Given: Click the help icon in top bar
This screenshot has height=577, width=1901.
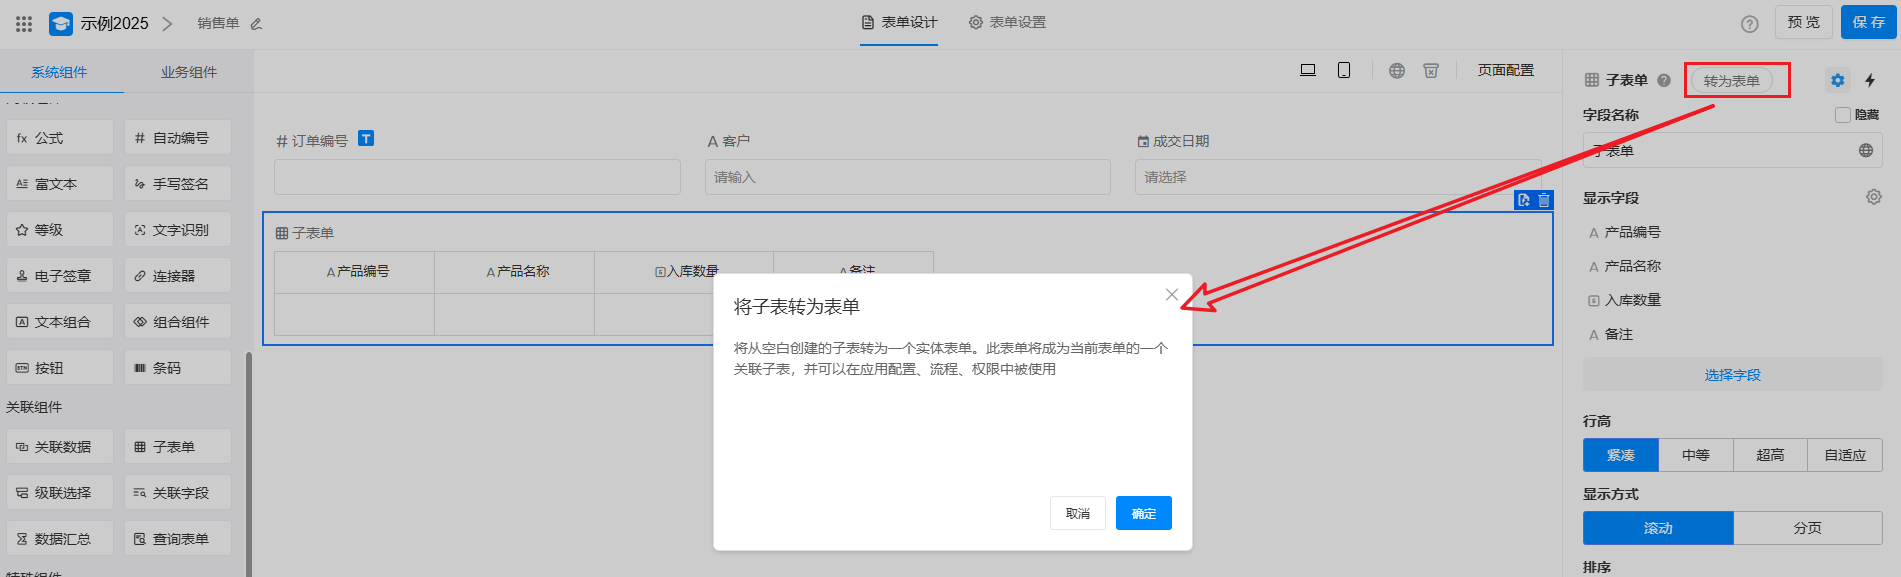Looking at the screenshot, I should [1749, 24].
